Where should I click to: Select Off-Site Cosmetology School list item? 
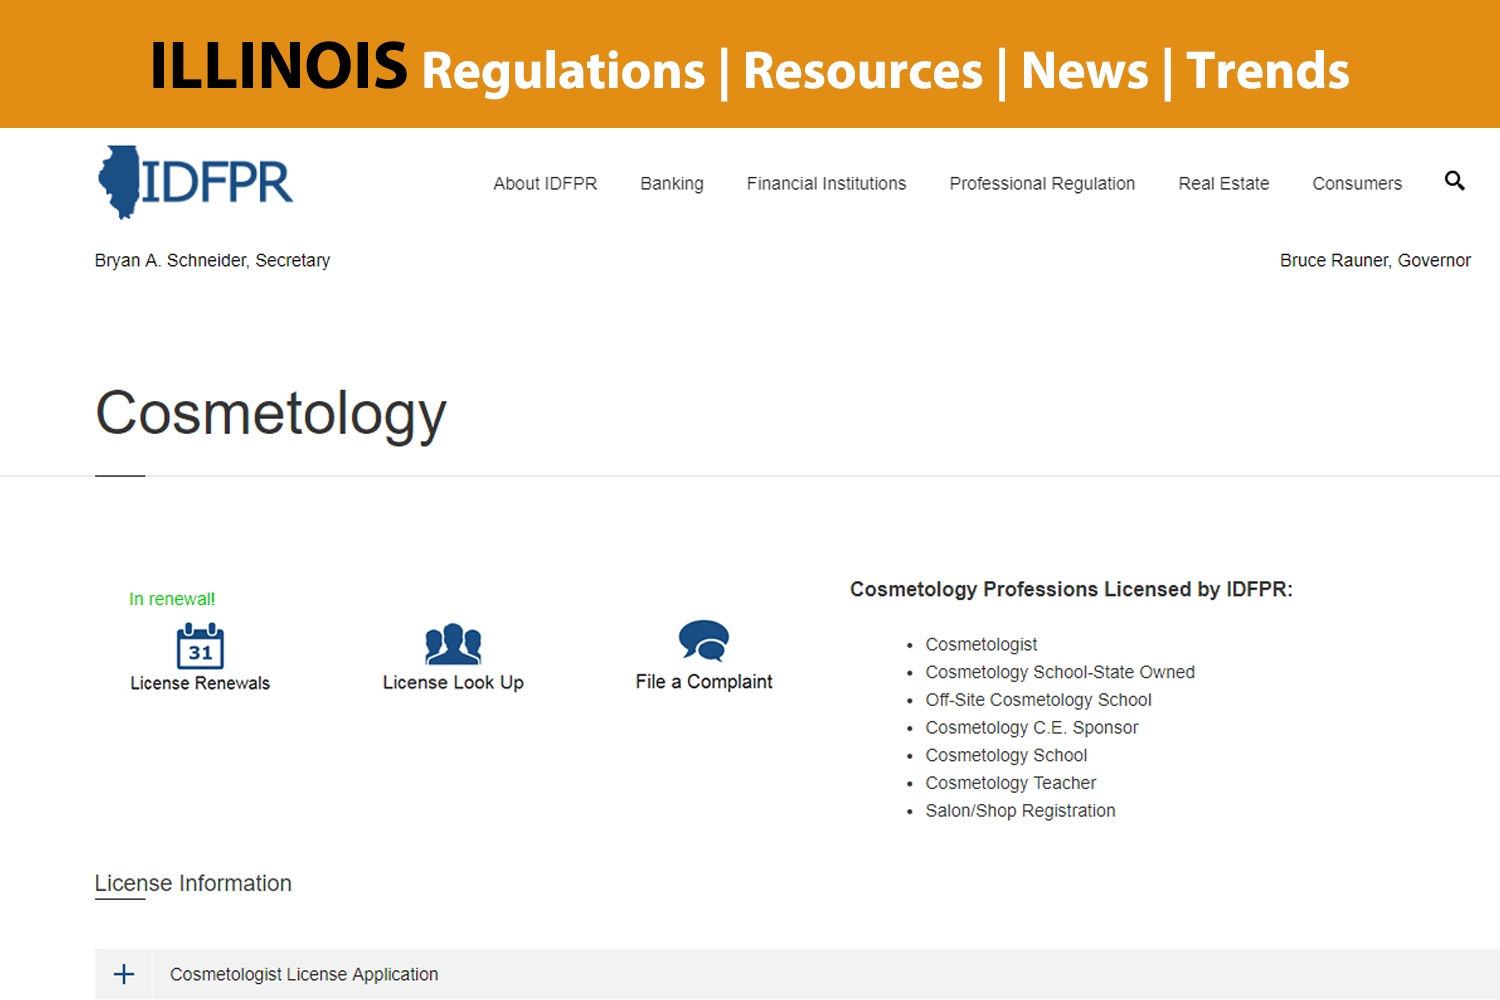tap(1038, 700)
